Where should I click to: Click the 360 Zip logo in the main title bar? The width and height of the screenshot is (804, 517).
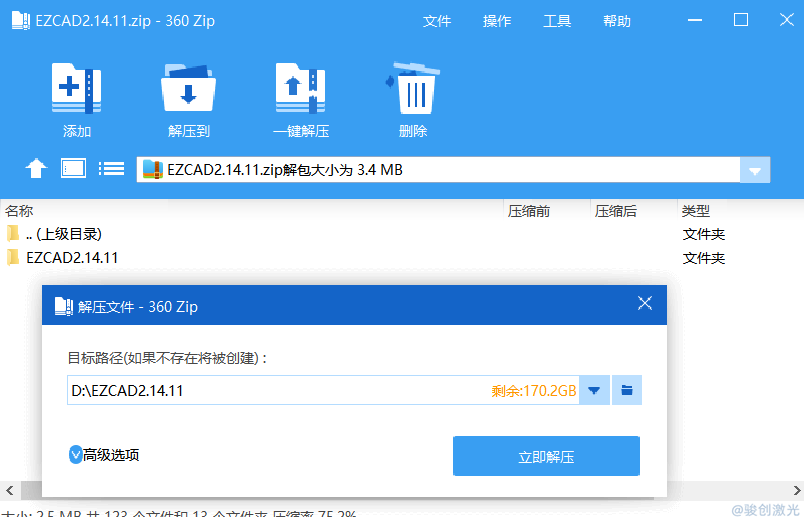click(x=21, y=21)
